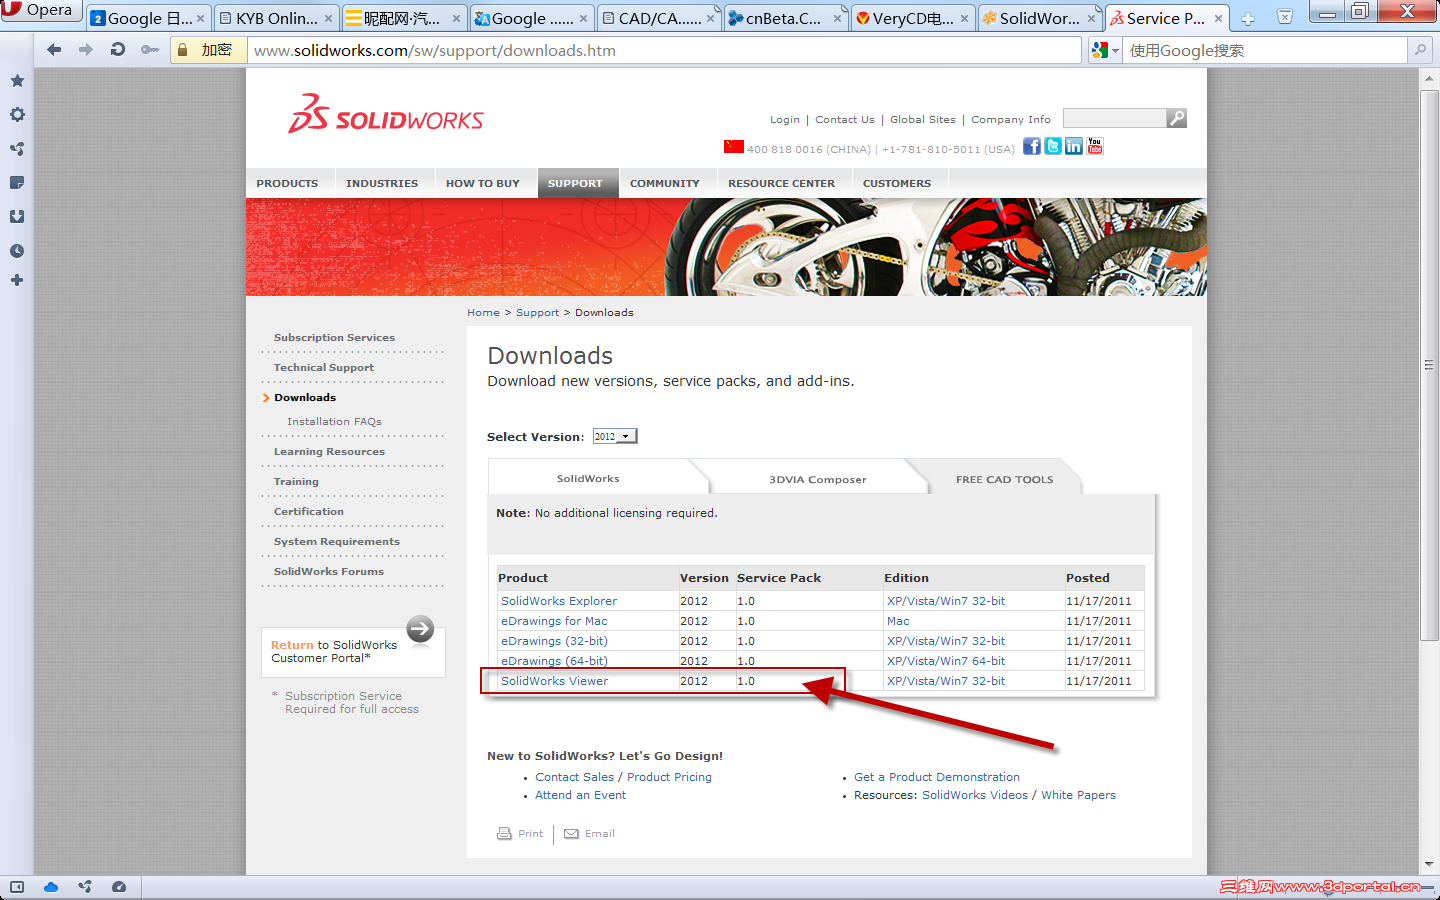
Task: Open the eDrawings (64-bit) product link
Action: tap(554, 661)
